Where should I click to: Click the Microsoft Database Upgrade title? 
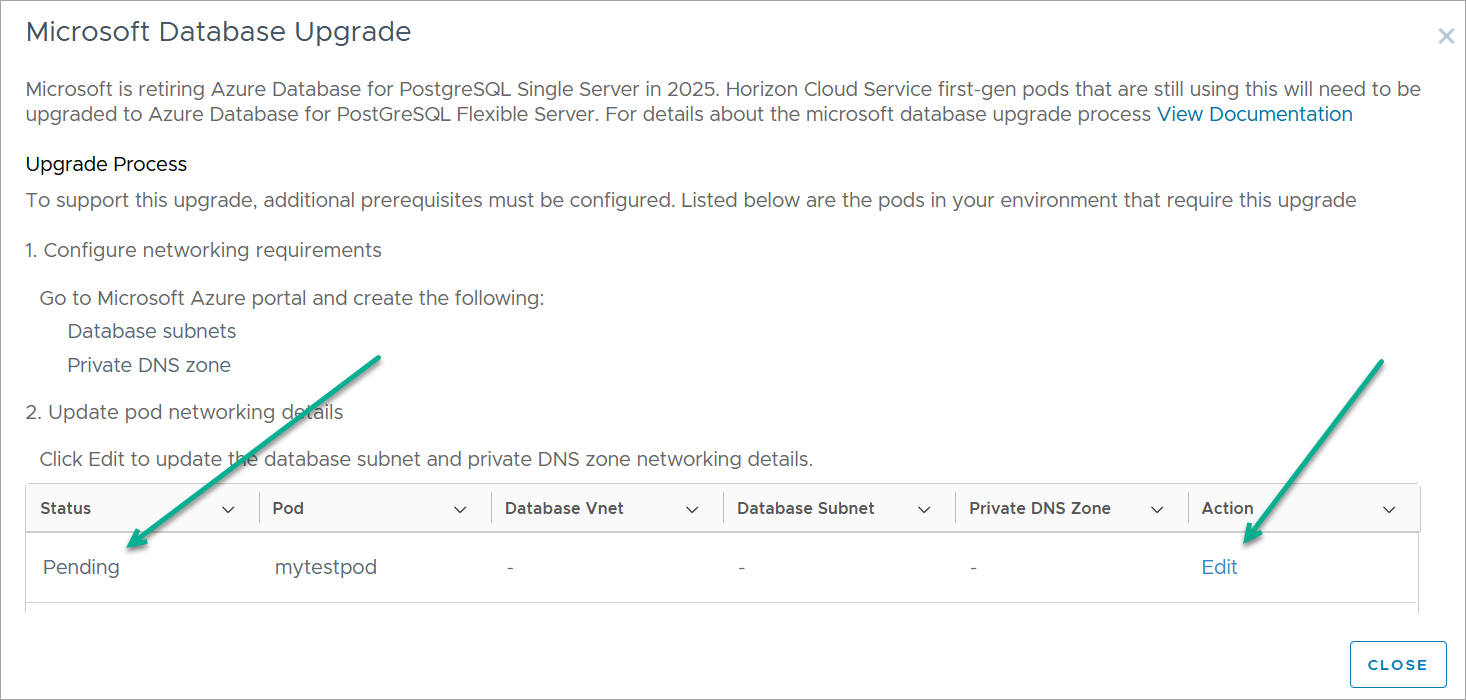point(218,32)
